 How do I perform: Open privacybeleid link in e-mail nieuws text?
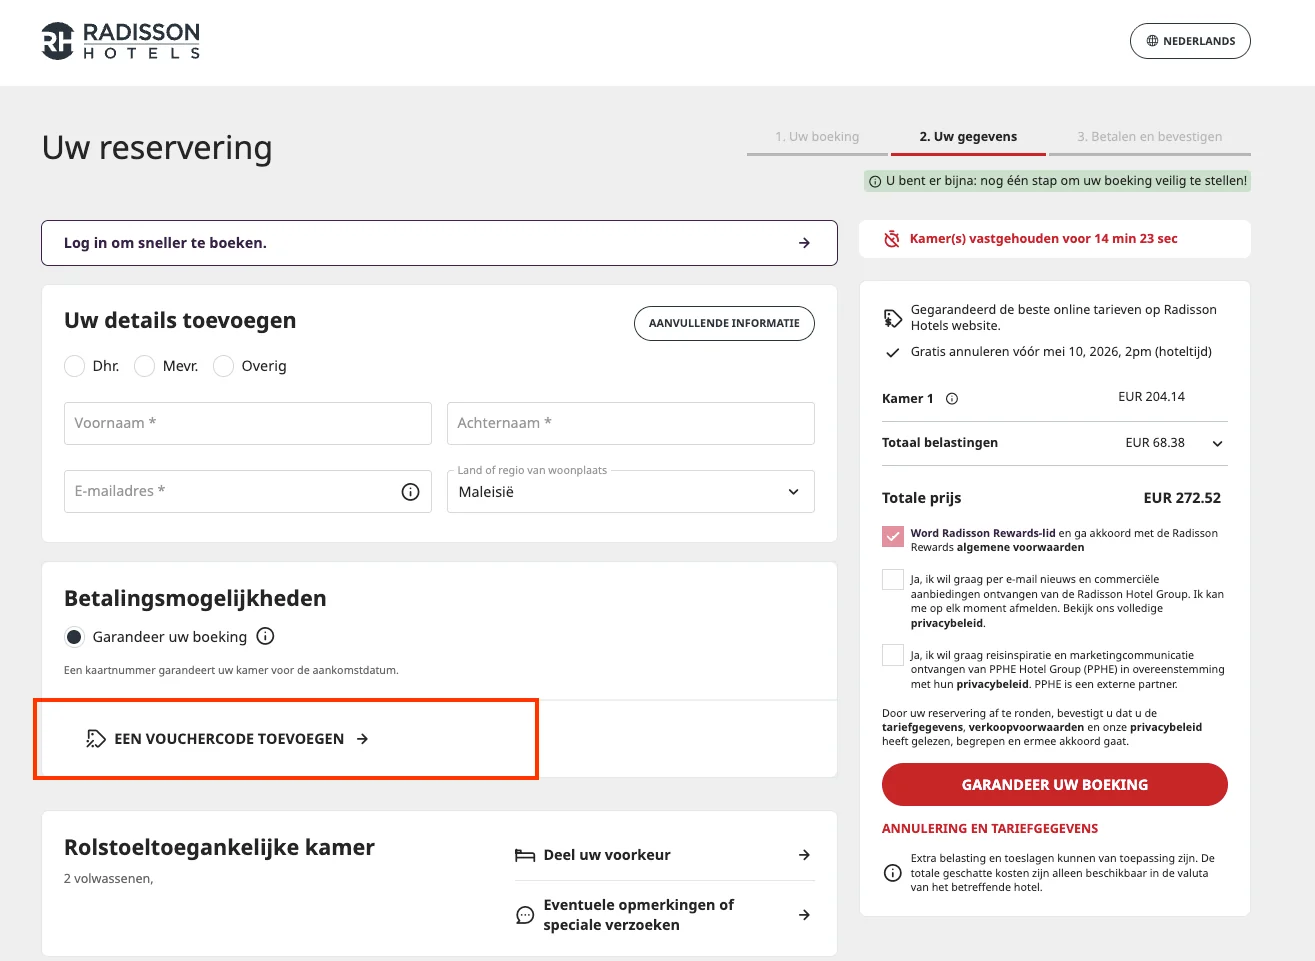click(946, 624)
